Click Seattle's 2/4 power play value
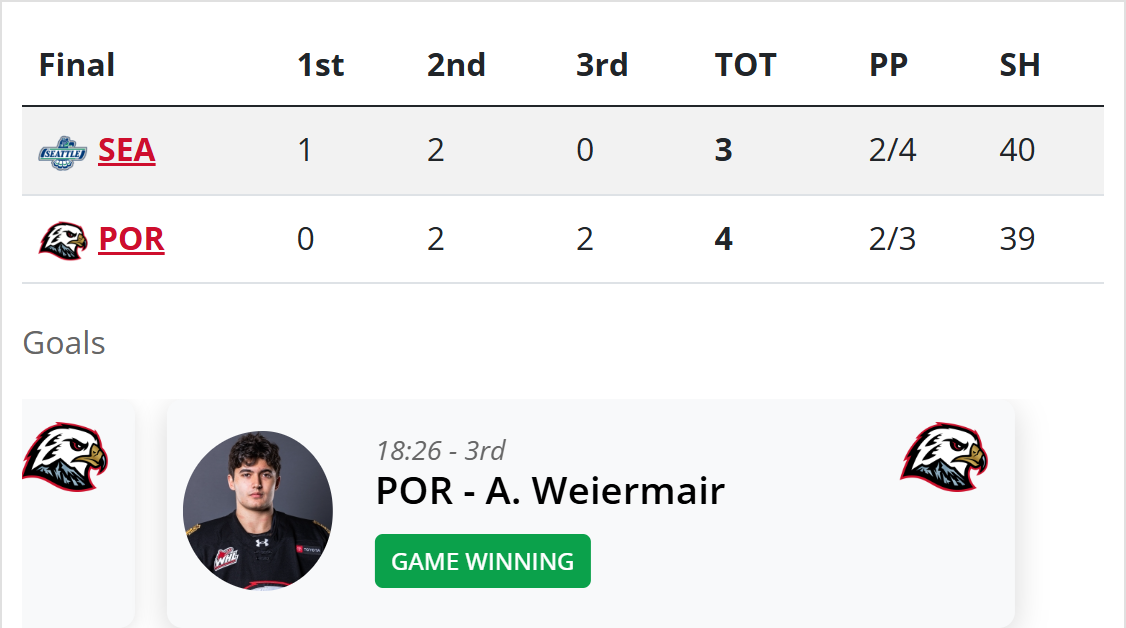Viewport: 1126px width, 628px height. click(x=892, y=151)
